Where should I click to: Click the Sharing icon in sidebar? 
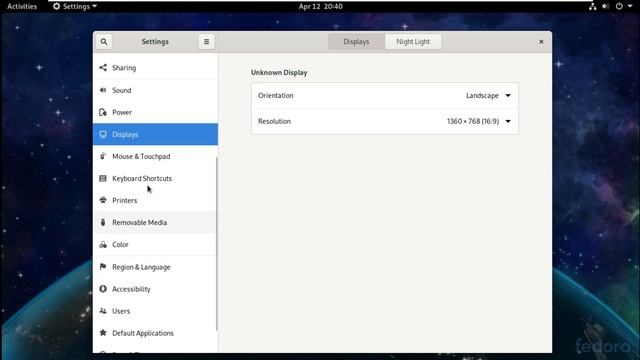103,68
